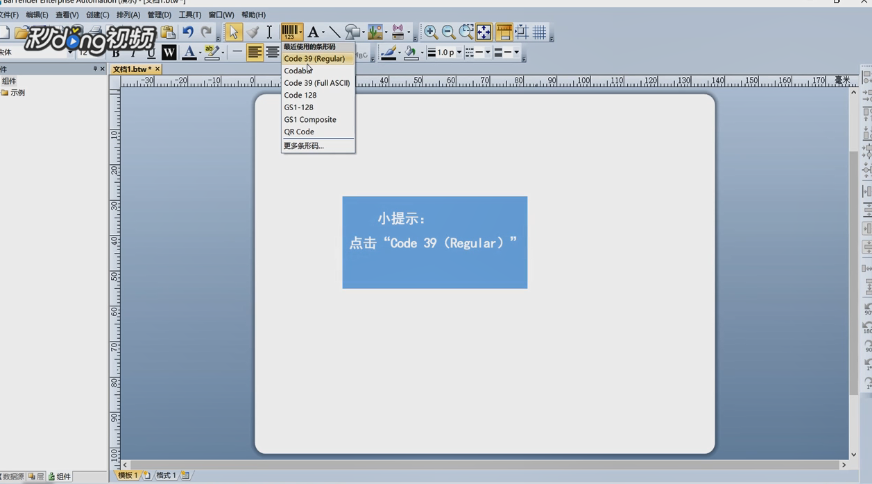Undo the last action
Screen dimensions: 872x484
pyautogui.click(x=188, y=32)
